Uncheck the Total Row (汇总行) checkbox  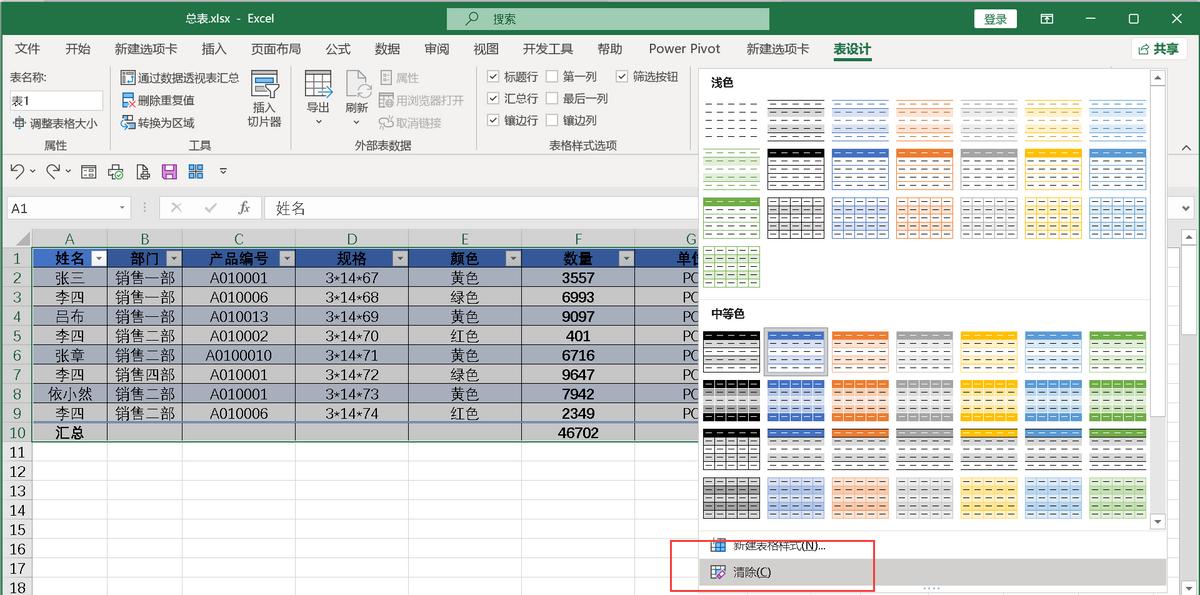point(493,98)
